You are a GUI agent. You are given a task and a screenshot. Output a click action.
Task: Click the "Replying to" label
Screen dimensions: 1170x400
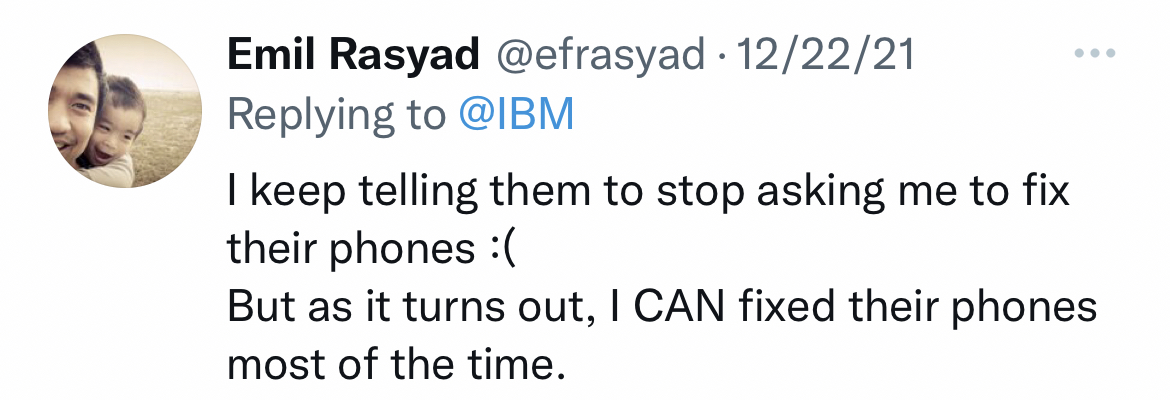point(336,115)
